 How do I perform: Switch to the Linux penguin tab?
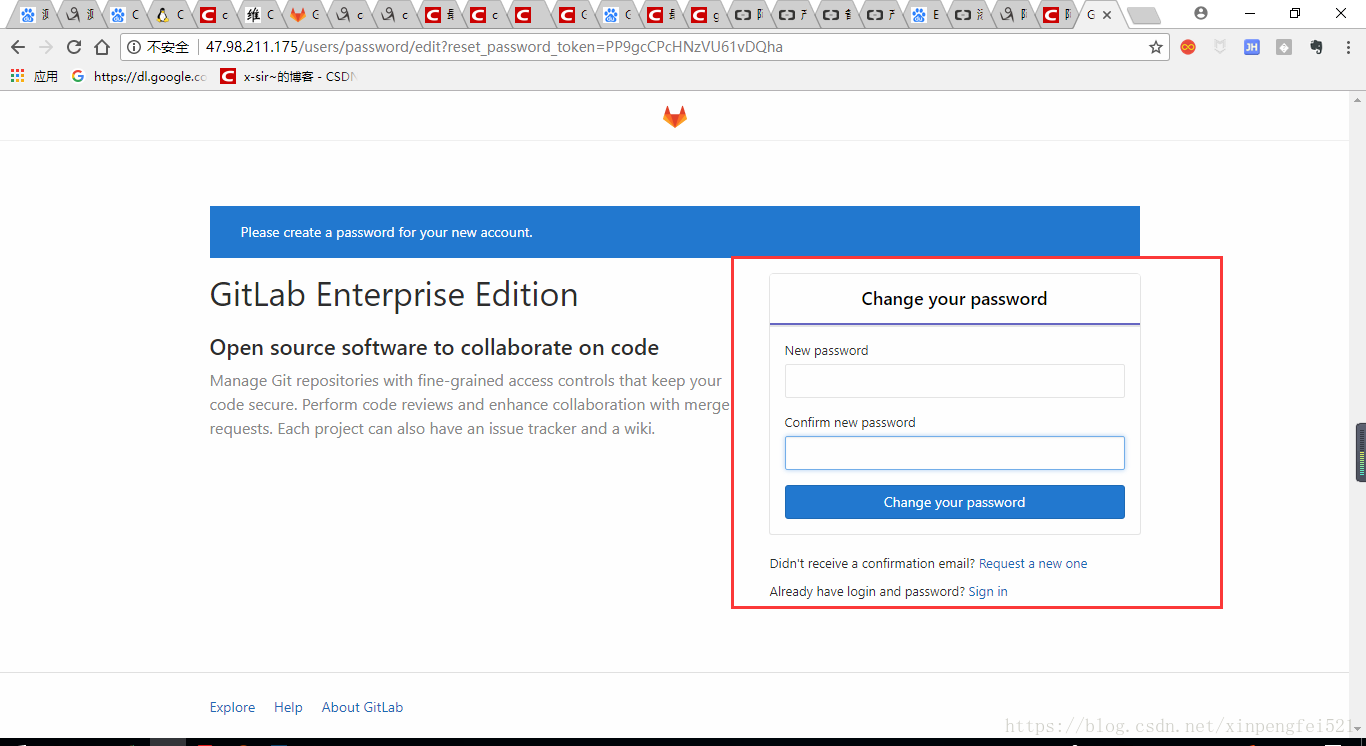[x=170, y=15]
